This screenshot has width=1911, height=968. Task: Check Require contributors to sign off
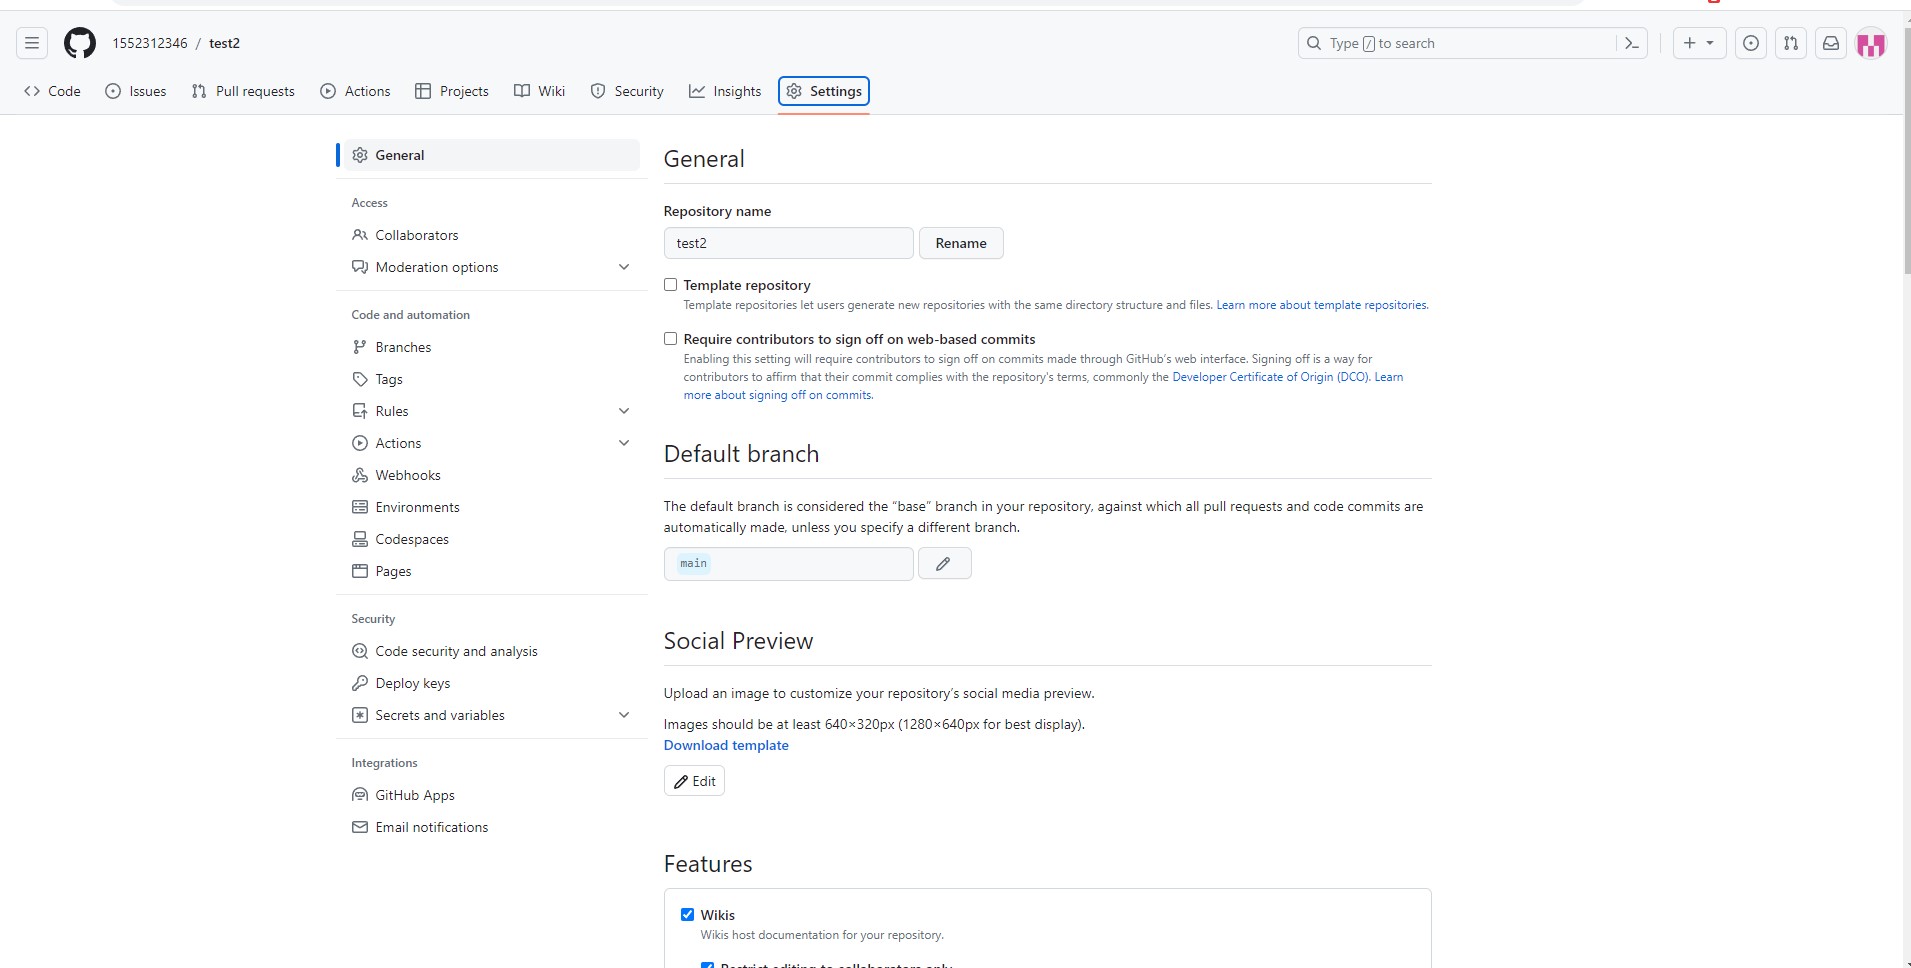click(671, 339)
